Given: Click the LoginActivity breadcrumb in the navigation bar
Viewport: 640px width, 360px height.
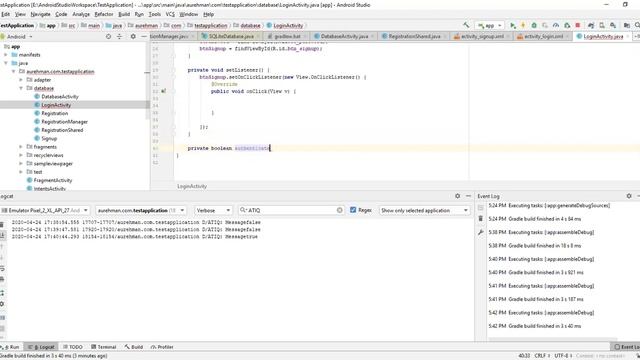Looking at the screenshot, I should coord(285,25).
